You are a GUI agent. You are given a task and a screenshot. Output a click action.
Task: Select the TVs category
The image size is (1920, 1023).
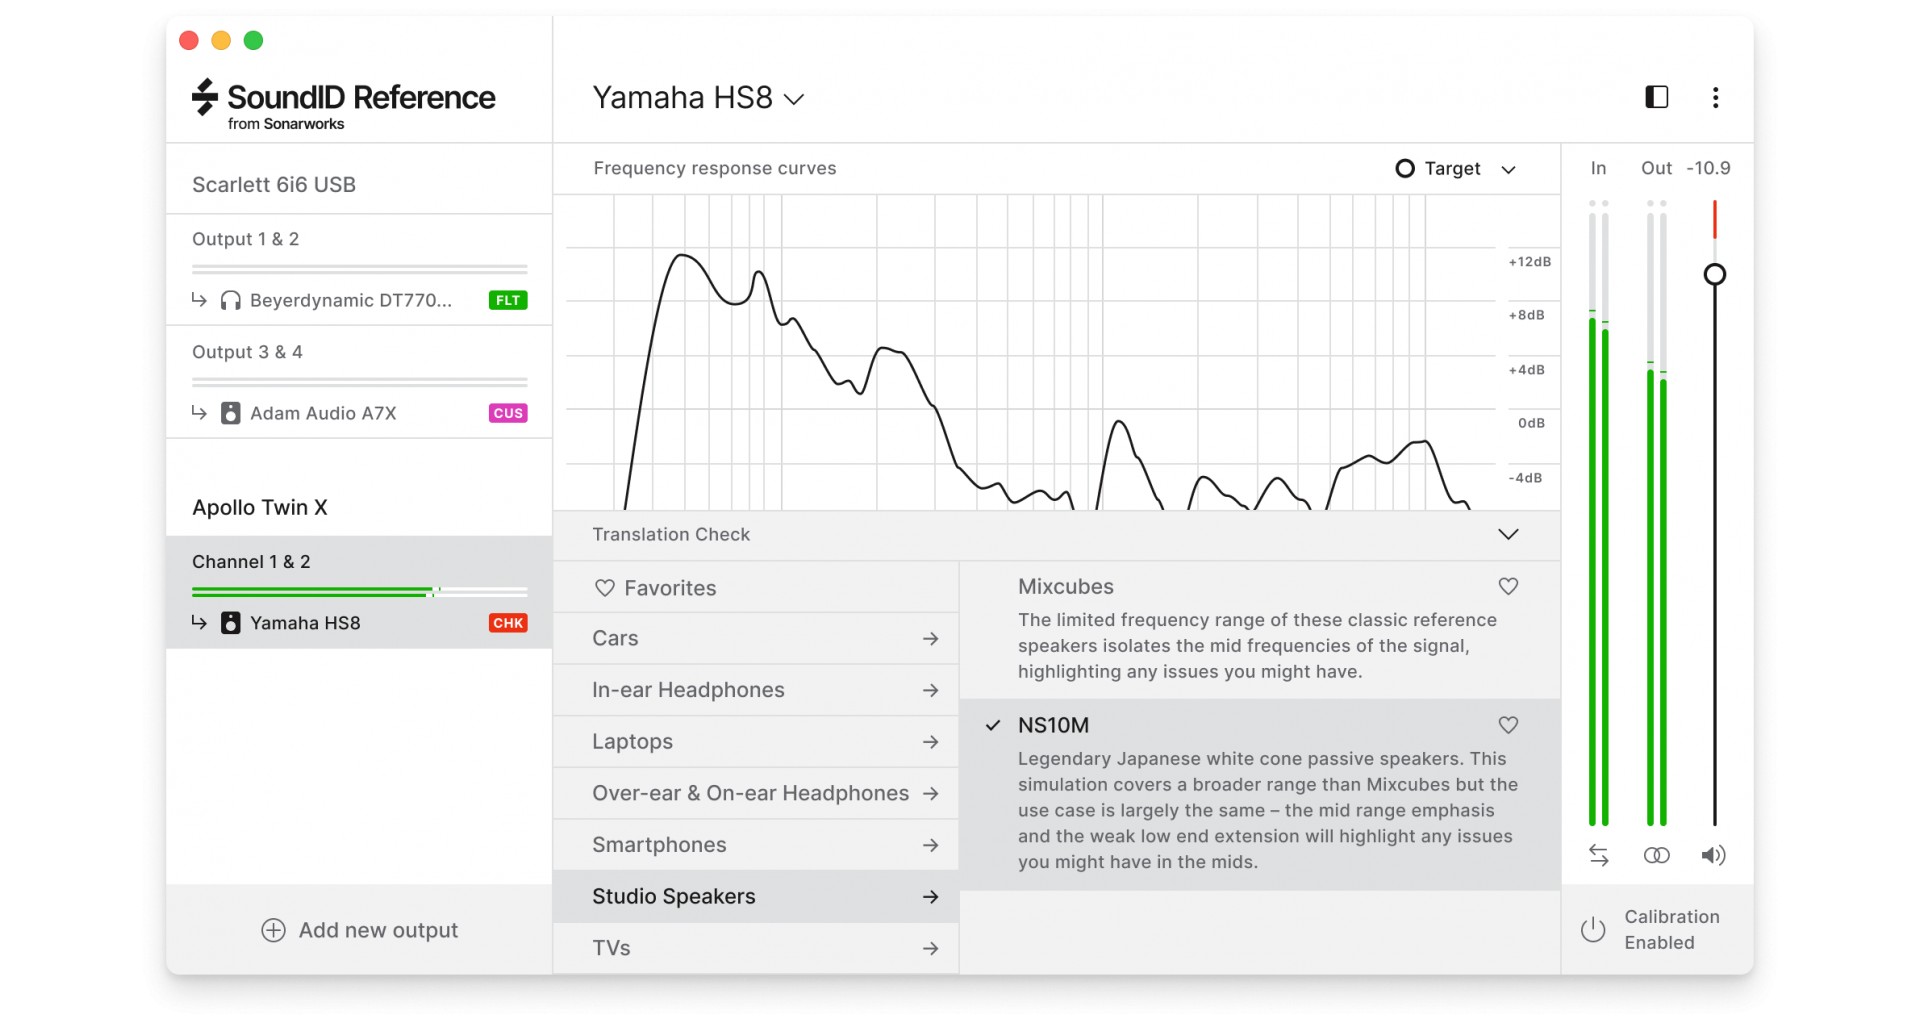[756, 948]
